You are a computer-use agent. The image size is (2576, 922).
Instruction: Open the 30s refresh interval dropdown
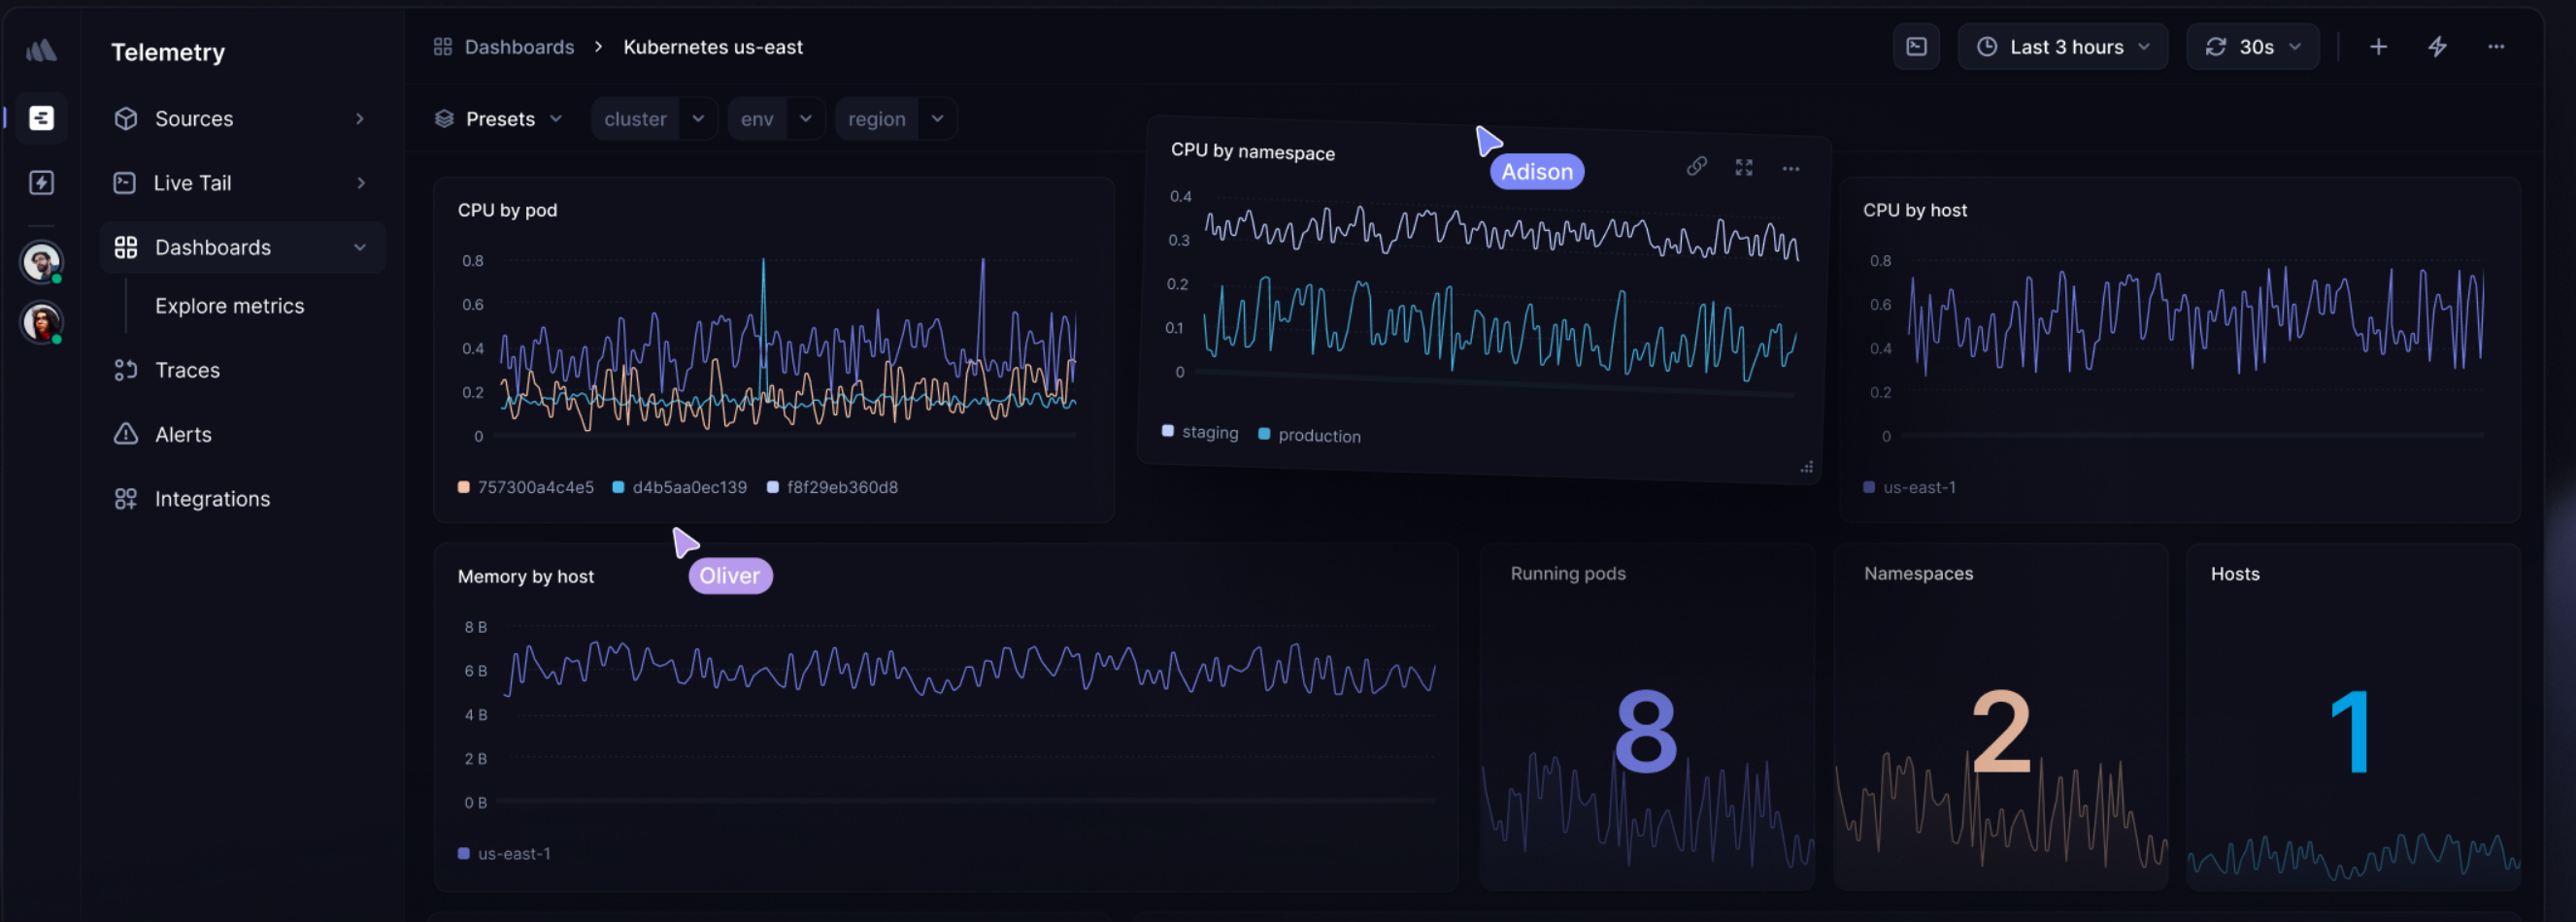click(2253, 47)
